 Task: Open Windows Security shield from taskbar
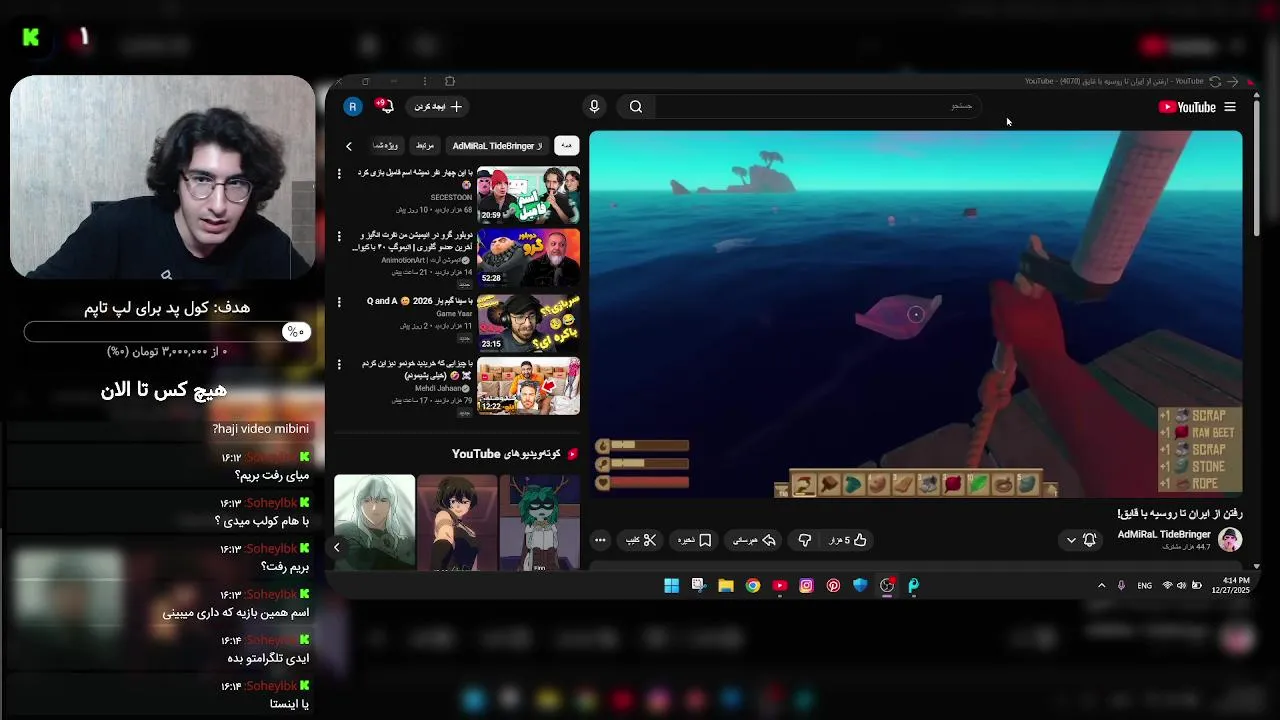[860, 586]
